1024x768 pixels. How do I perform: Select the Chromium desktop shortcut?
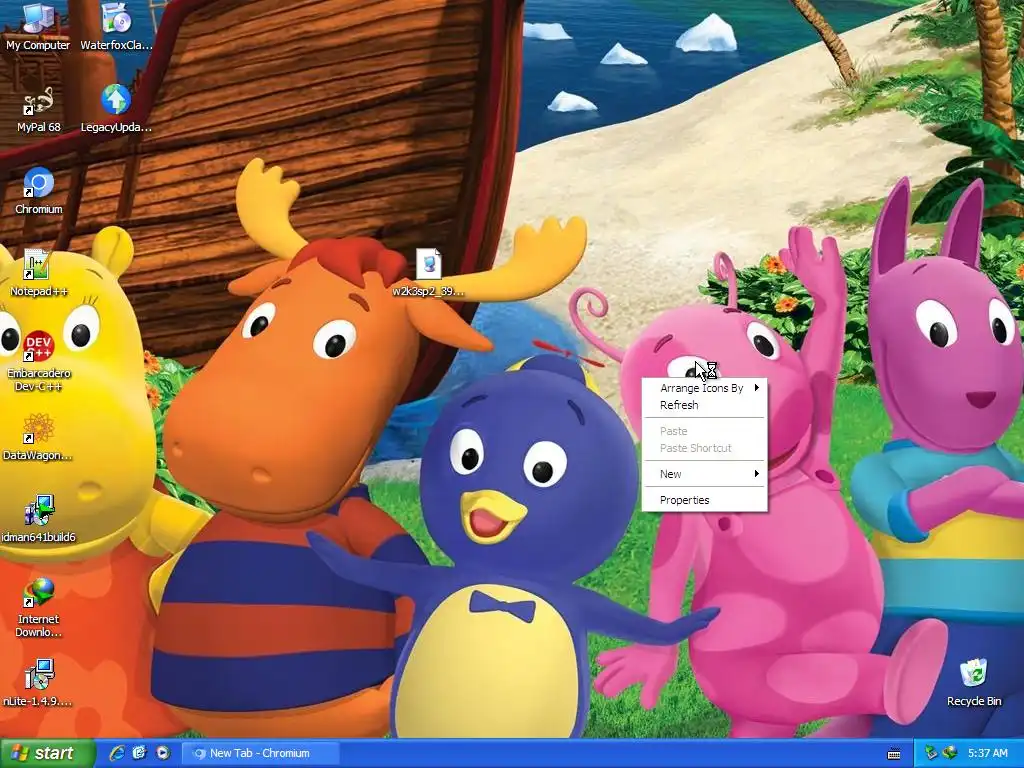pyautogui.click(x=38, y=191)
